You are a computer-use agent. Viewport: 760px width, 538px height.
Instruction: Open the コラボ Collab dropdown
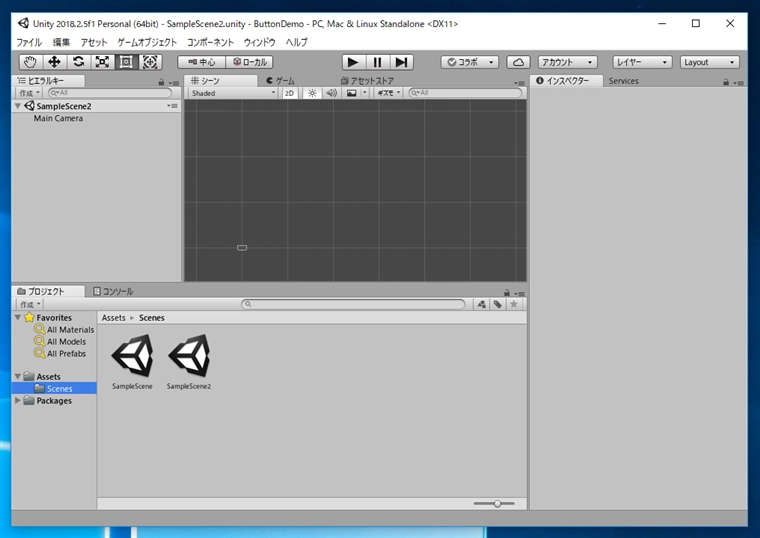[x=470, y=62]
